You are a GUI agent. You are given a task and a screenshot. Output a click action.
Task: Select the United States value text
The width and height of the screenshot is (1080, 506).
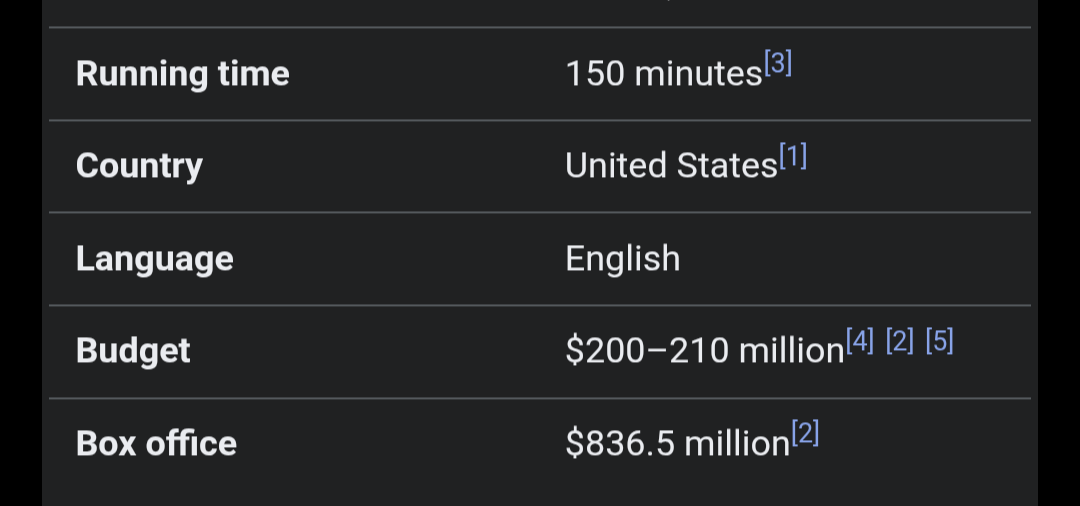point(672,166)
